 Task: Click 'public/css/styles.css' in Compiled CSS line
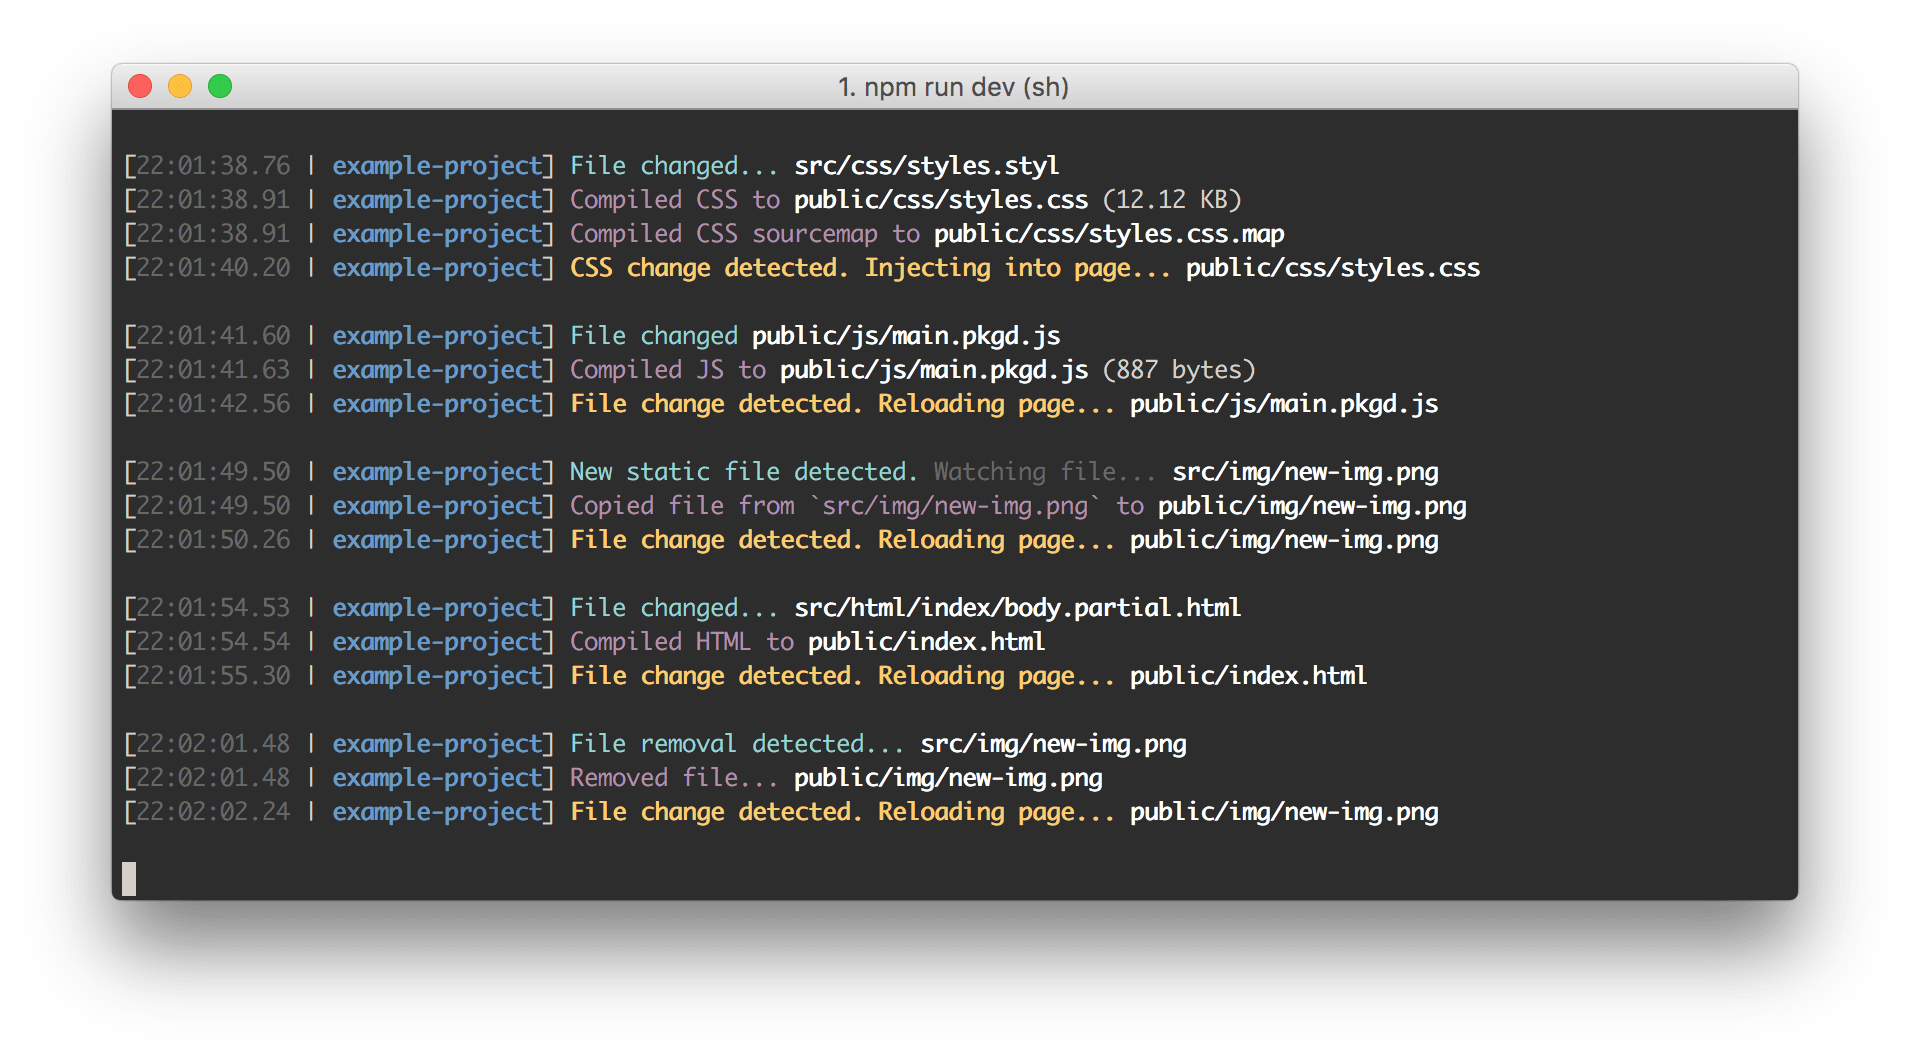[940, 200]
